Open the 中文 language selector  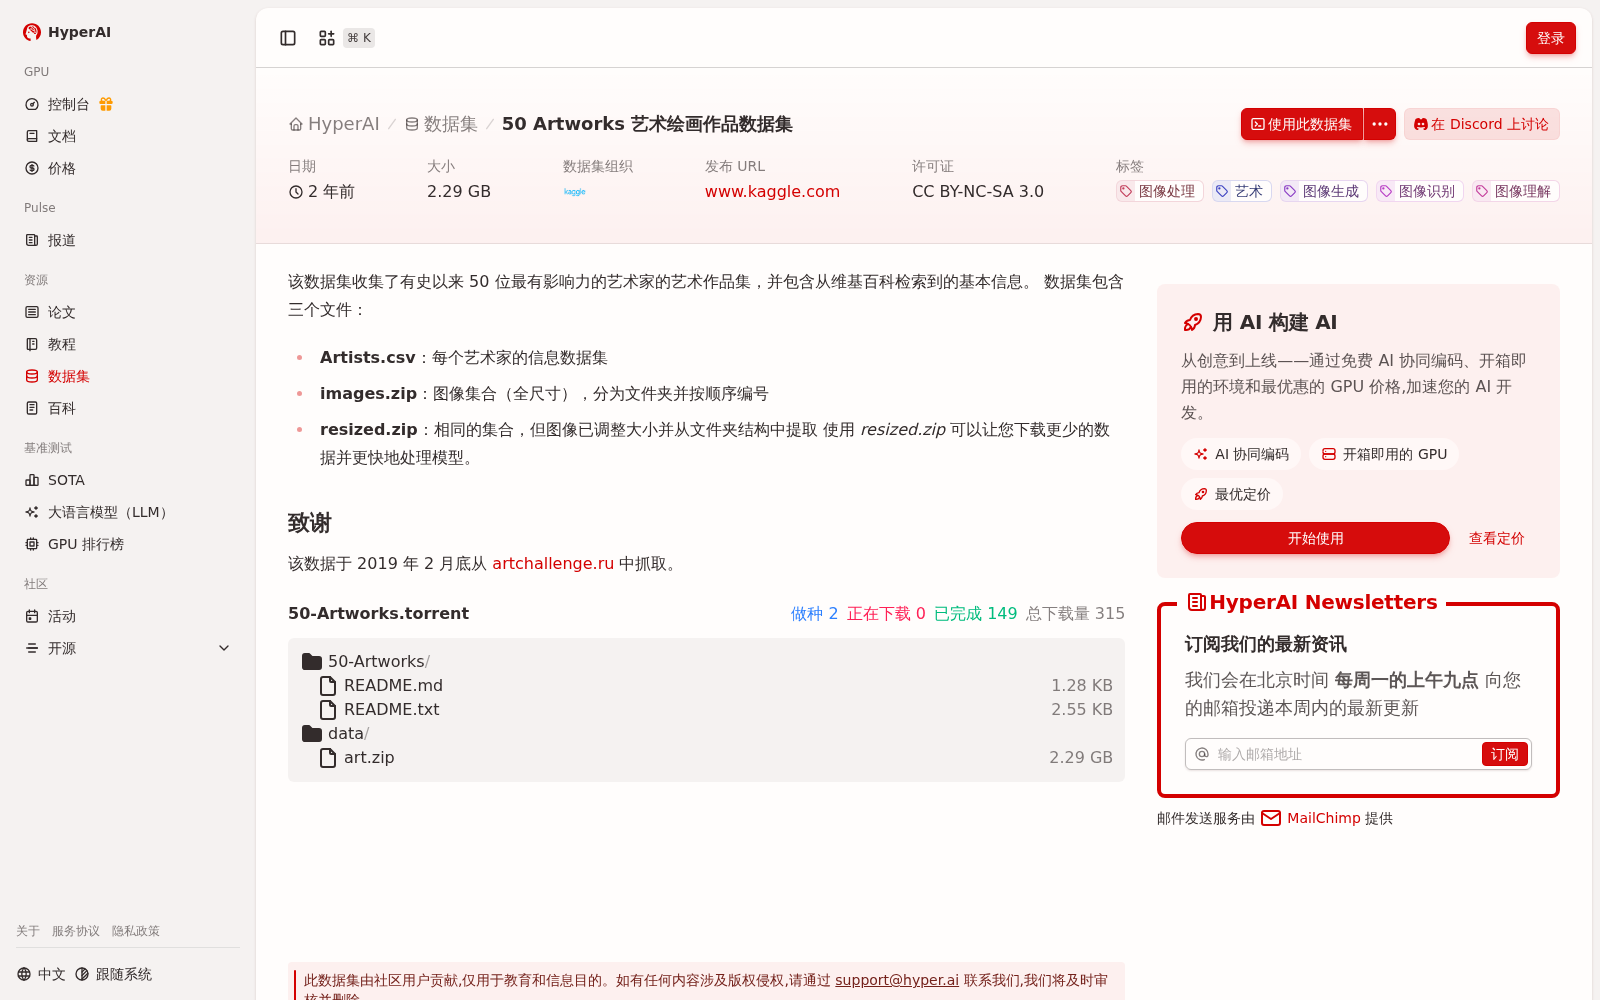(x=41, y=974)
